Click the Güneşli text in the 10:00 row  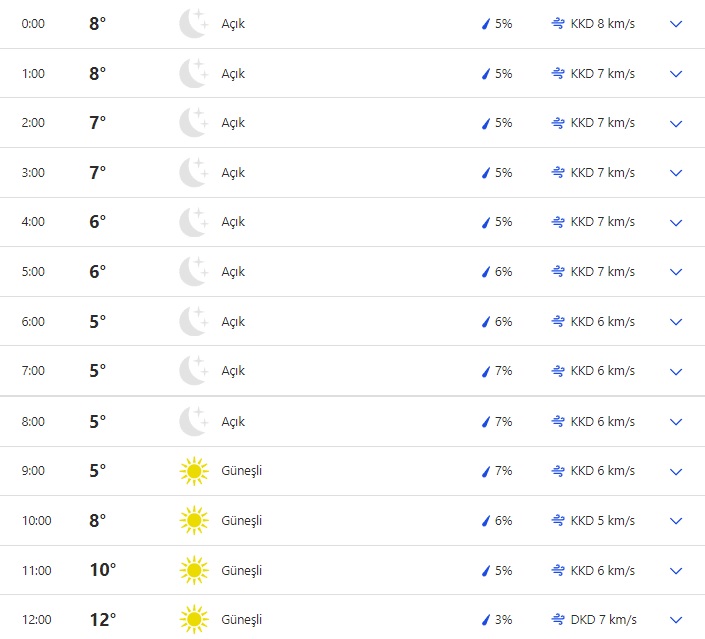(241, 521)
